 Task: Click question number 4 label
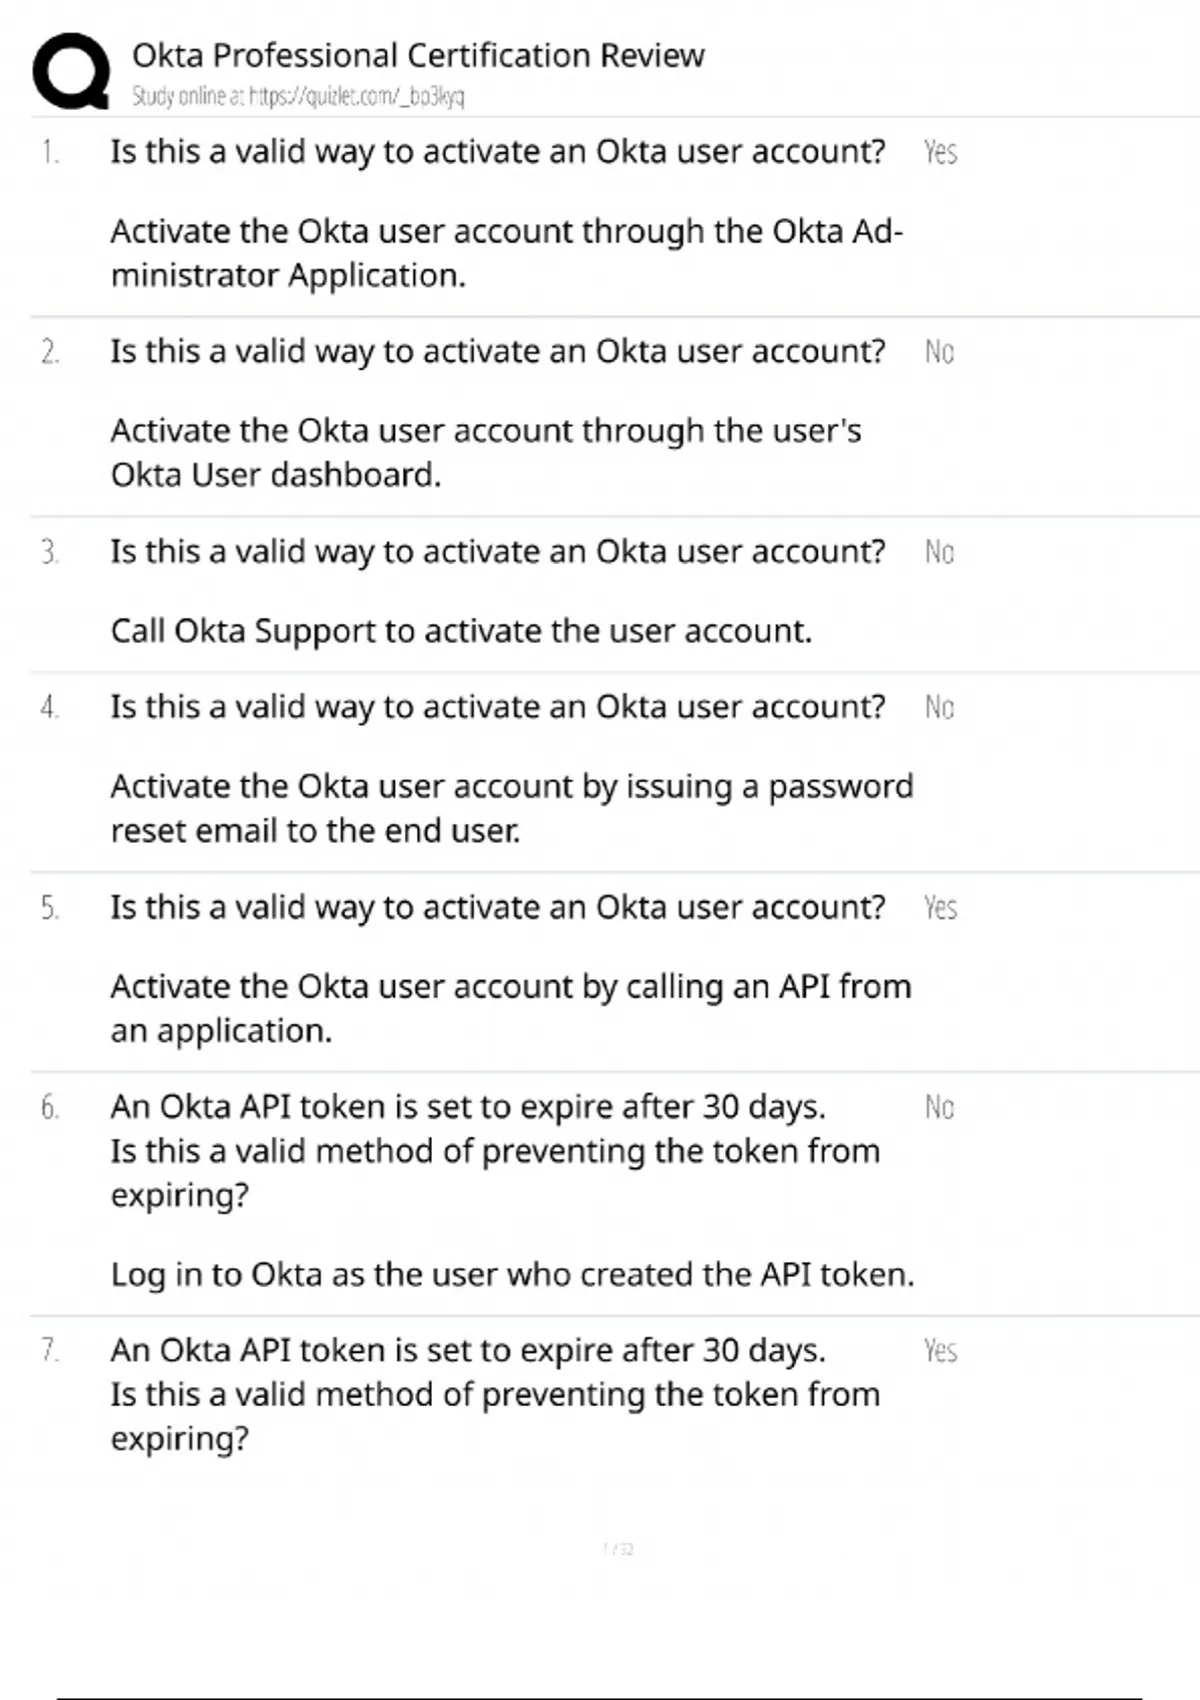(x=50, y=707)
